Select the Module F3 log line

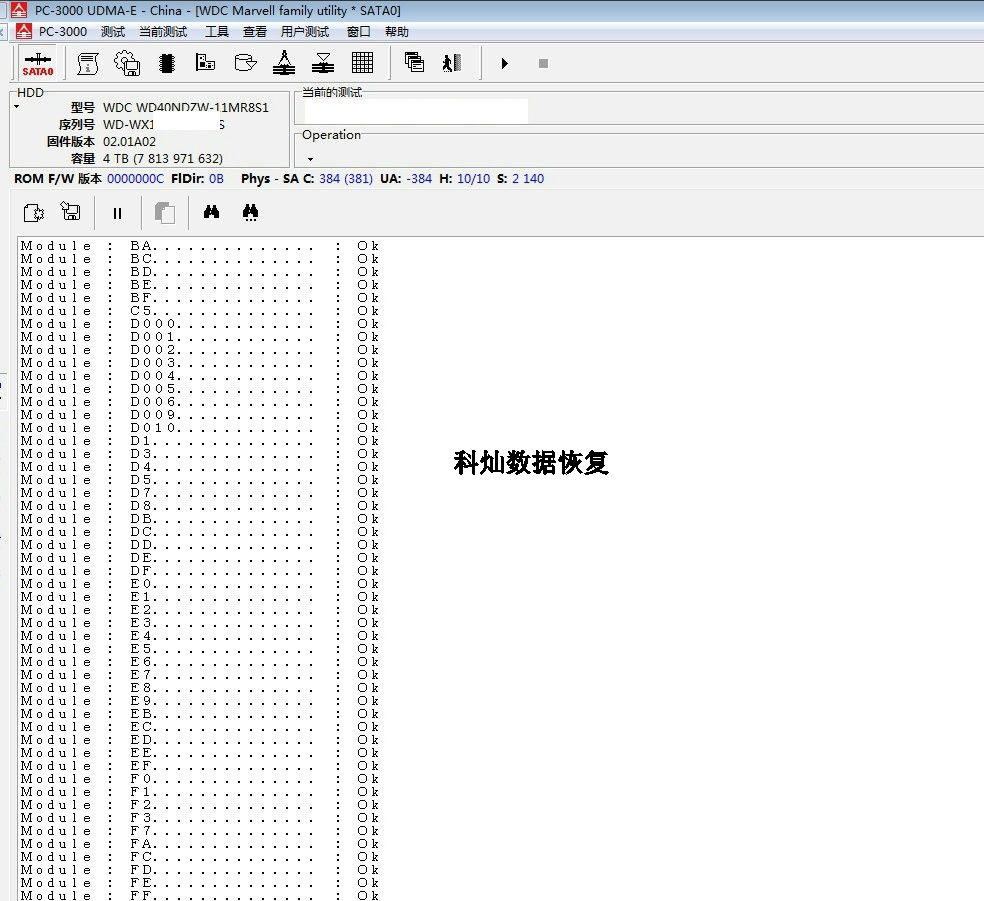200,818
